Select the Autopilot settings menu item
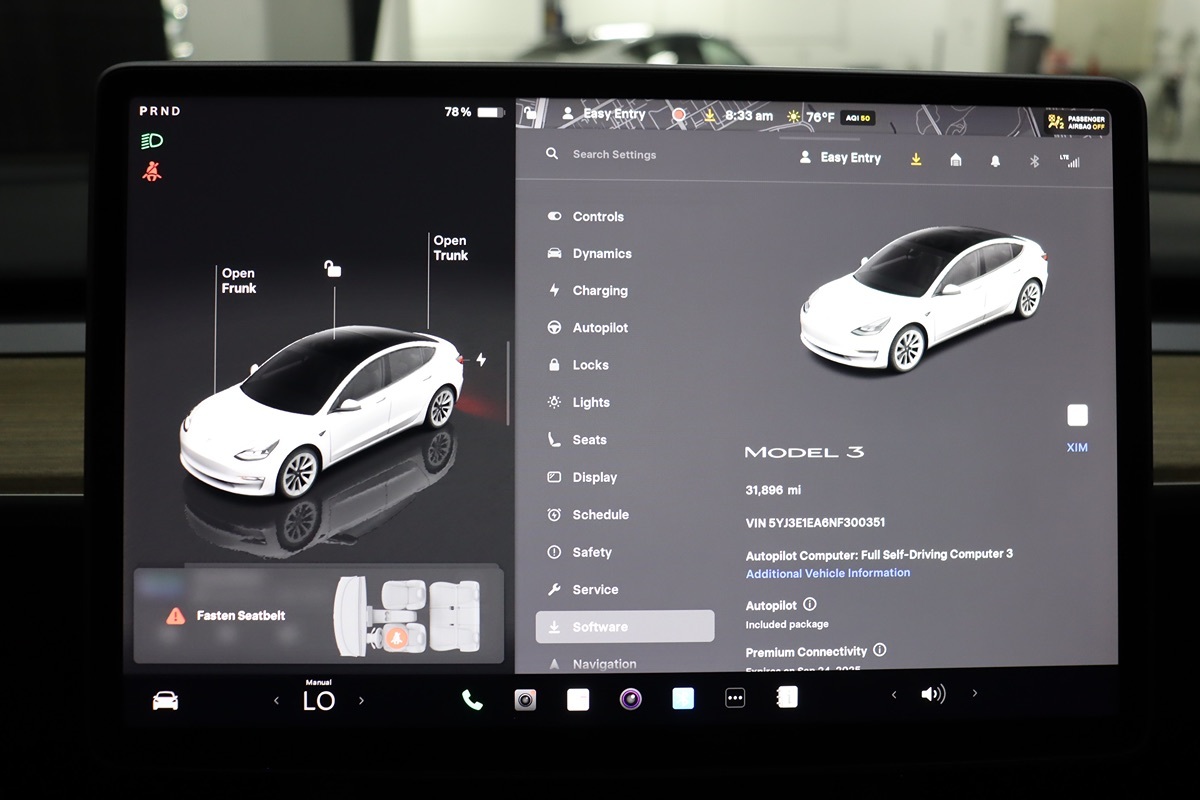 (599, 328)
